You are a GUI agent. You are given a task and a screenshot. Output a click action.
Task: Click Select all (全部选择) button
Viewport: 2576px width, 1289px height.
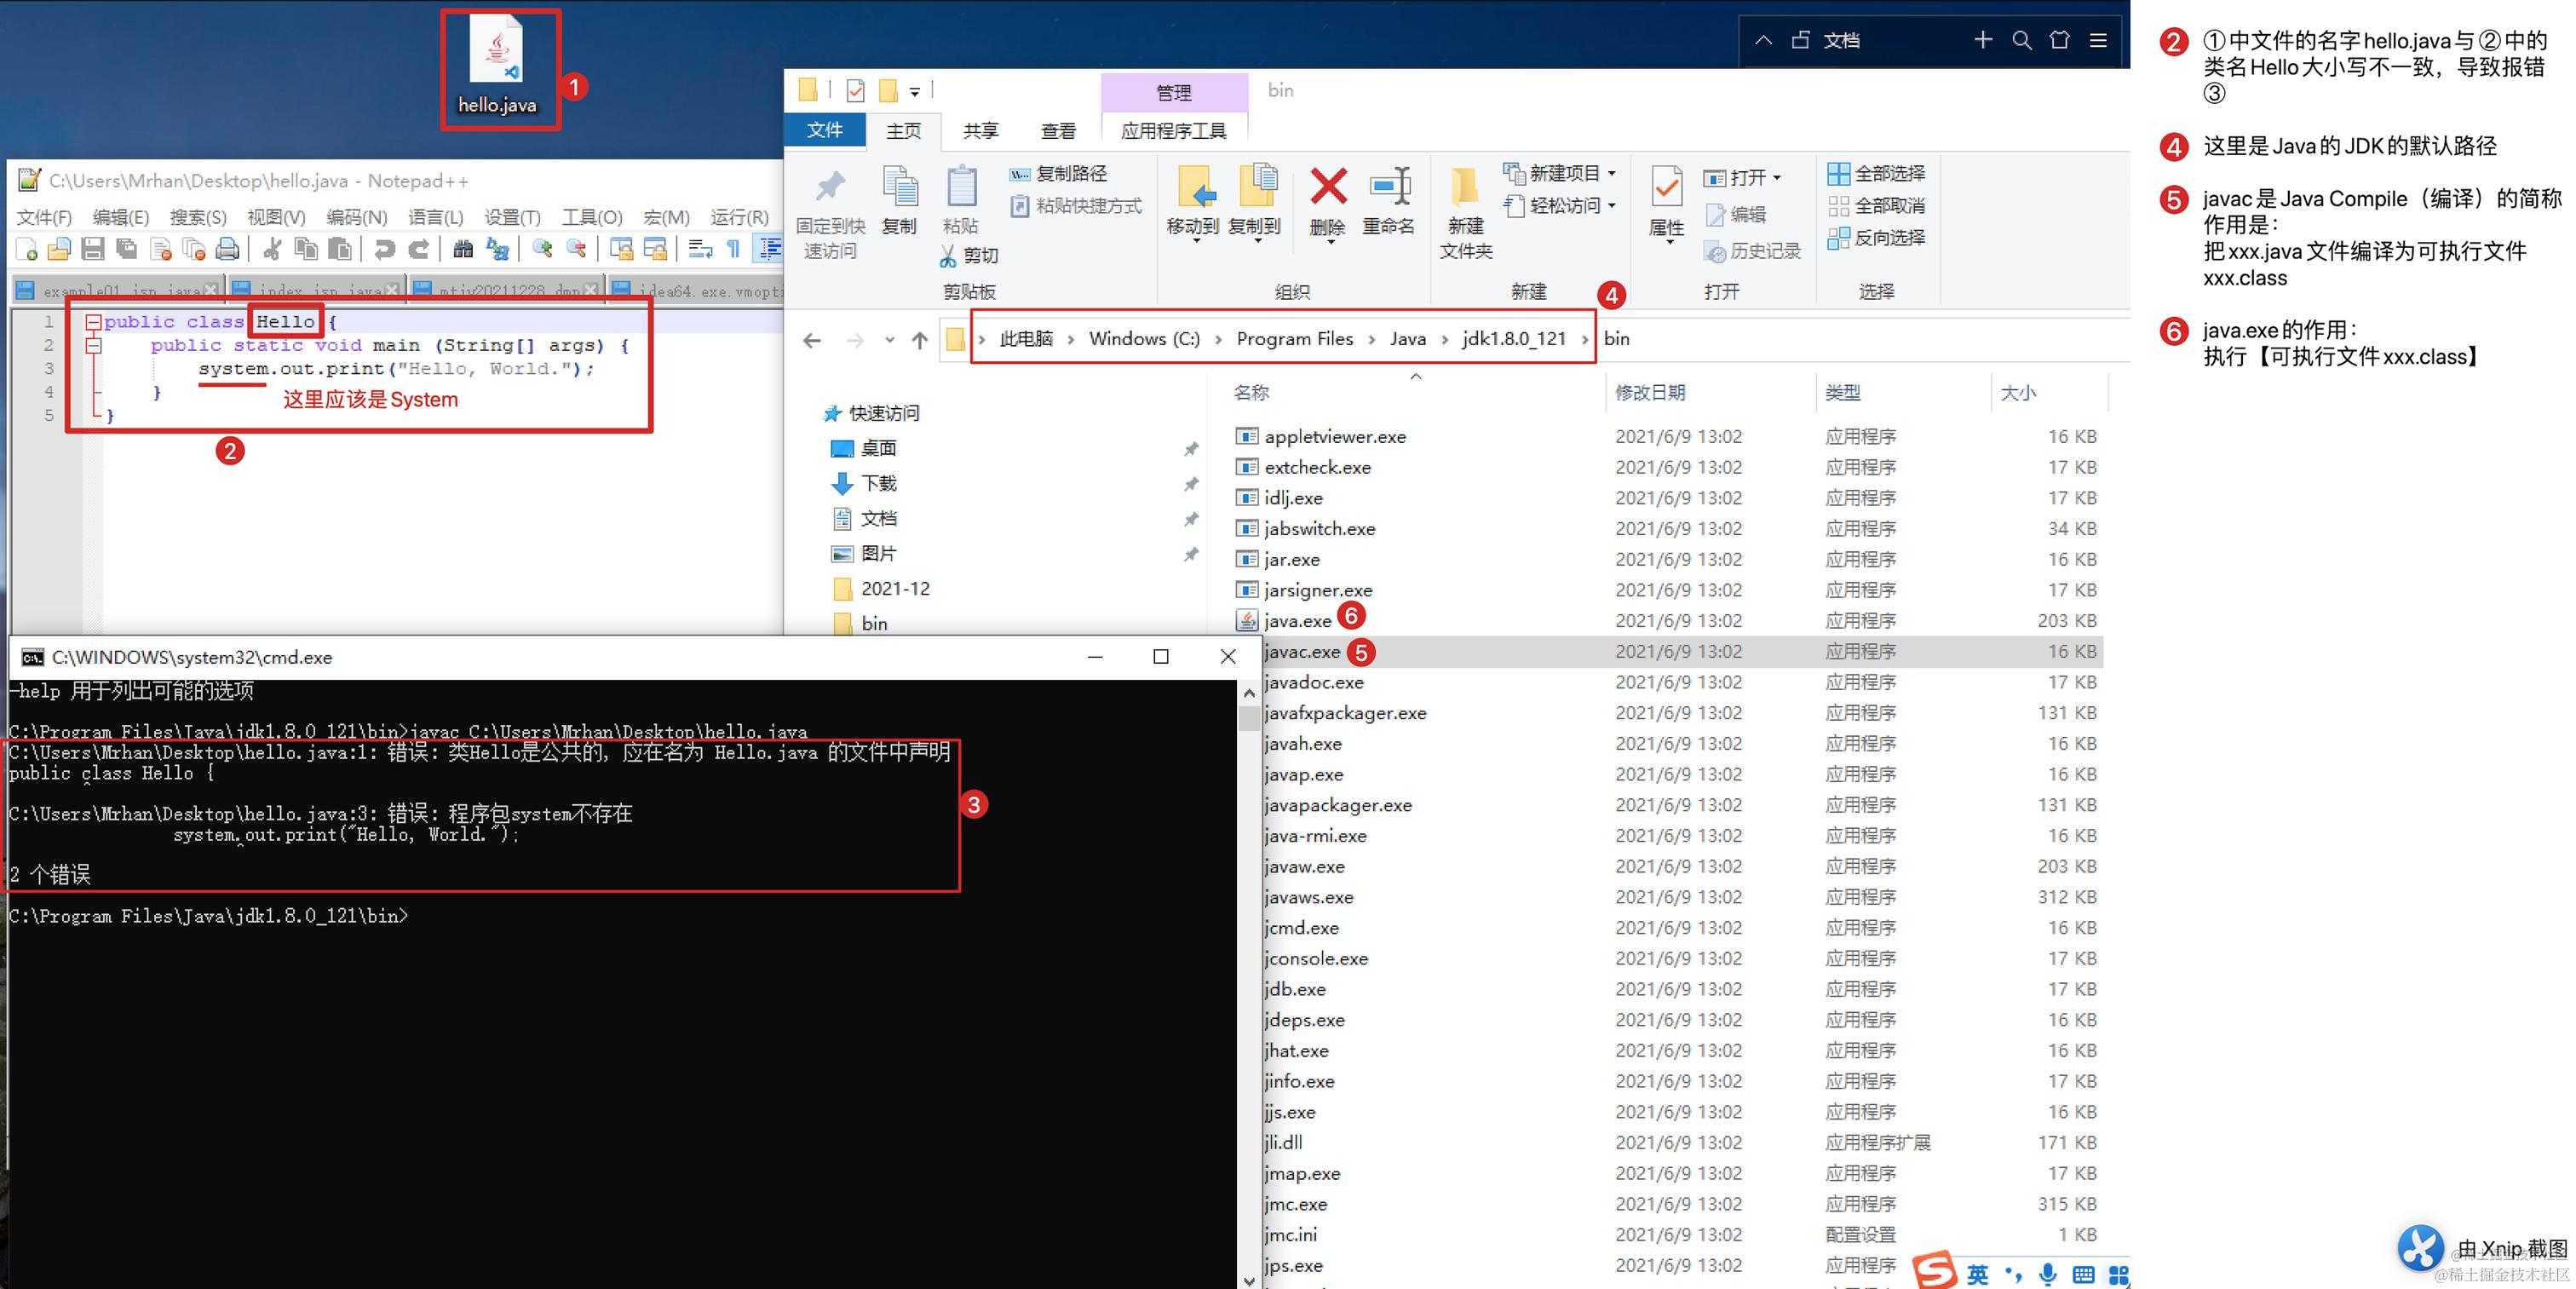(1876, 174)
